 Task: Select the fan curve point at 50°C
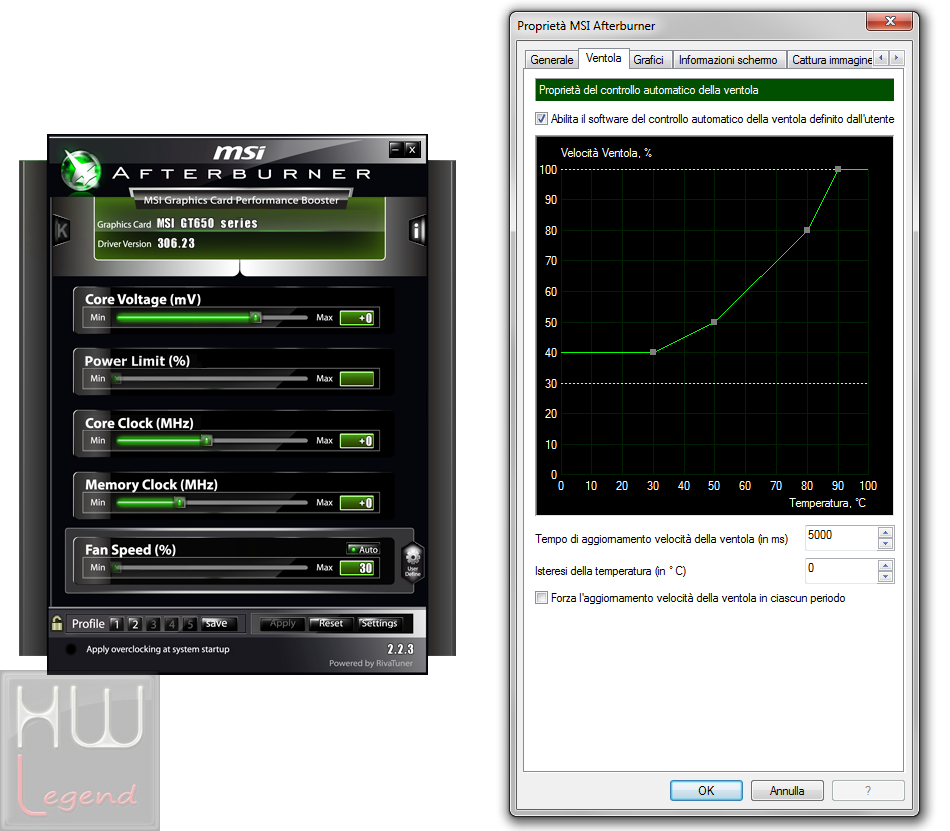(x=714, y=322)
